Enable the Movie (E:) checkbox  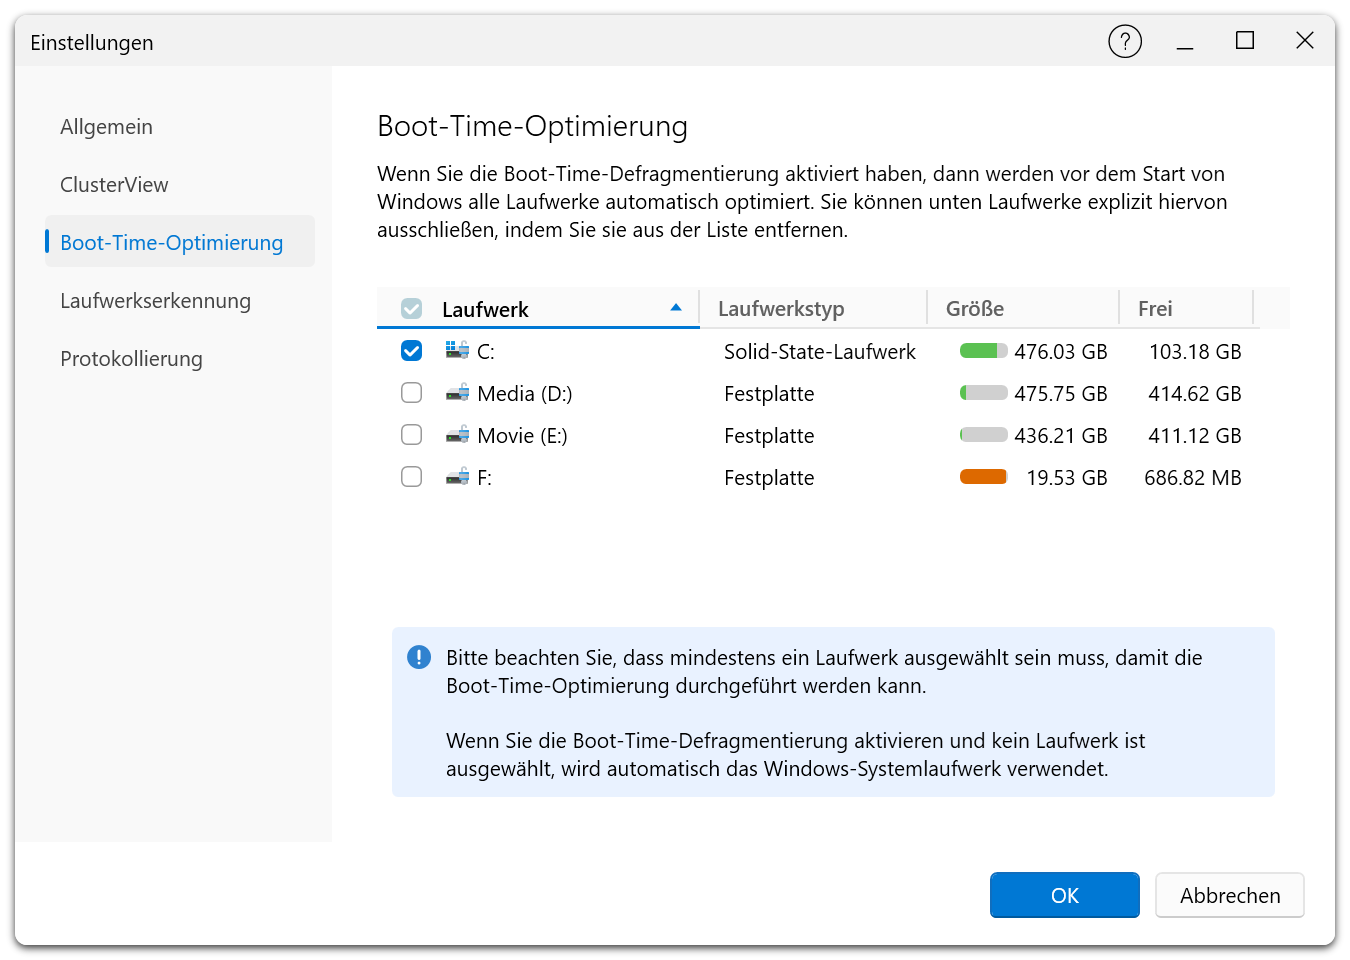click(411, 435)
